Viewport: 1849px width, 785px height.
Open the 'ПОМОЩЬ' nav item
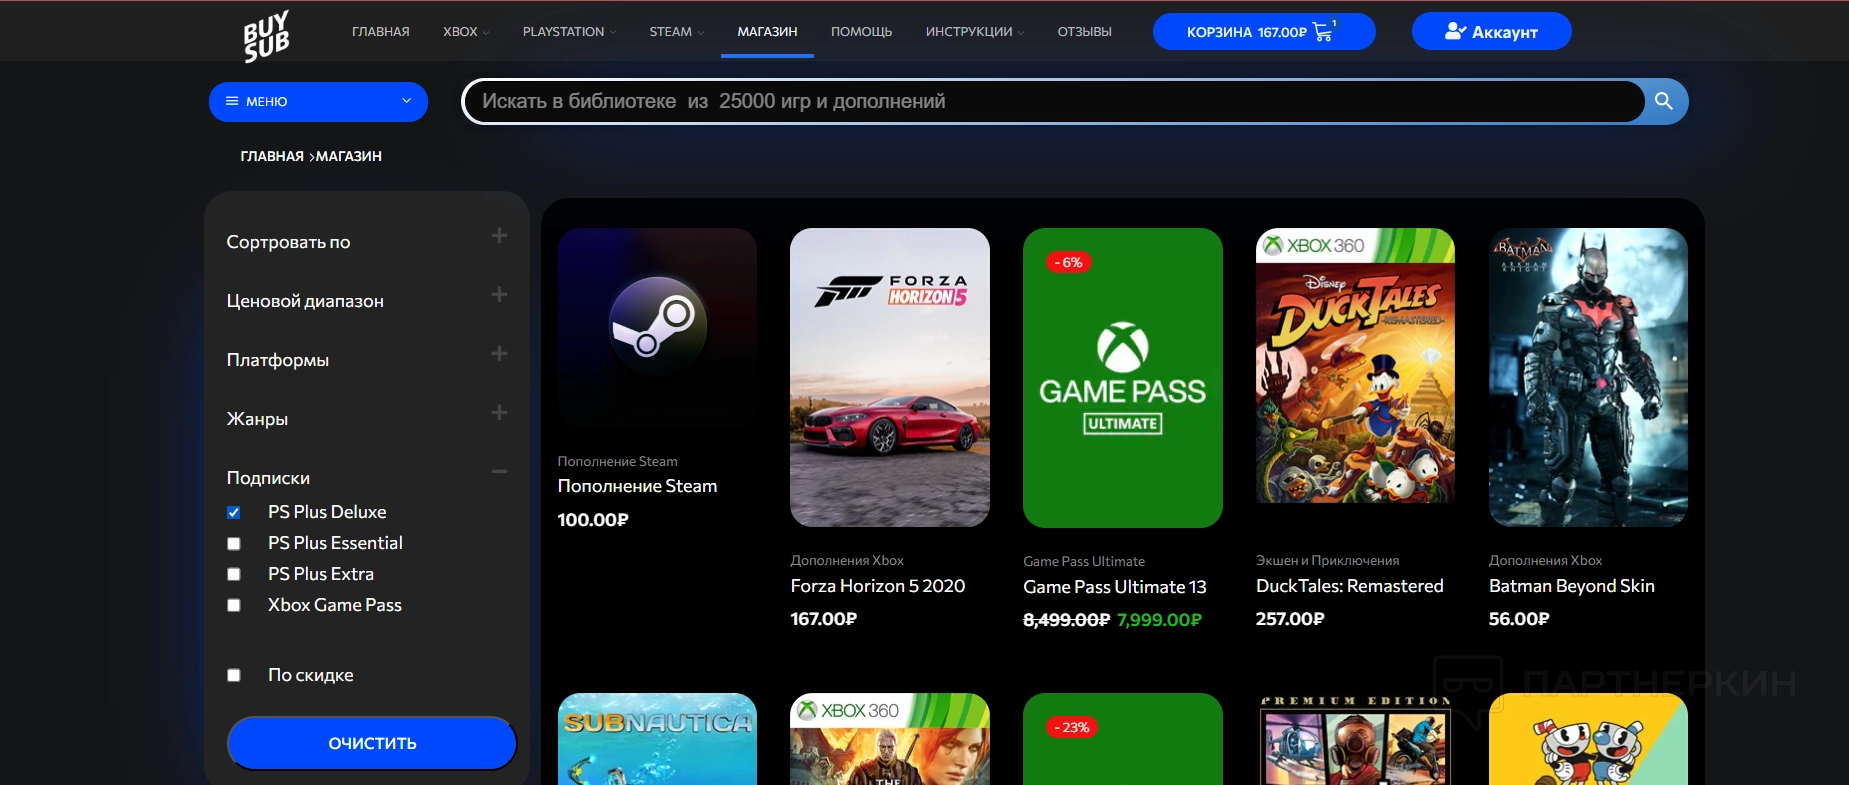click(861, 32)
